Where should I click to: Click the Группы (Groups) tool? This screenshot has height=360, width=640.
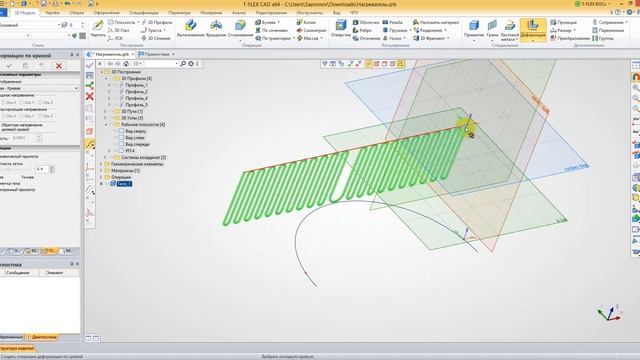coord(603,38)
